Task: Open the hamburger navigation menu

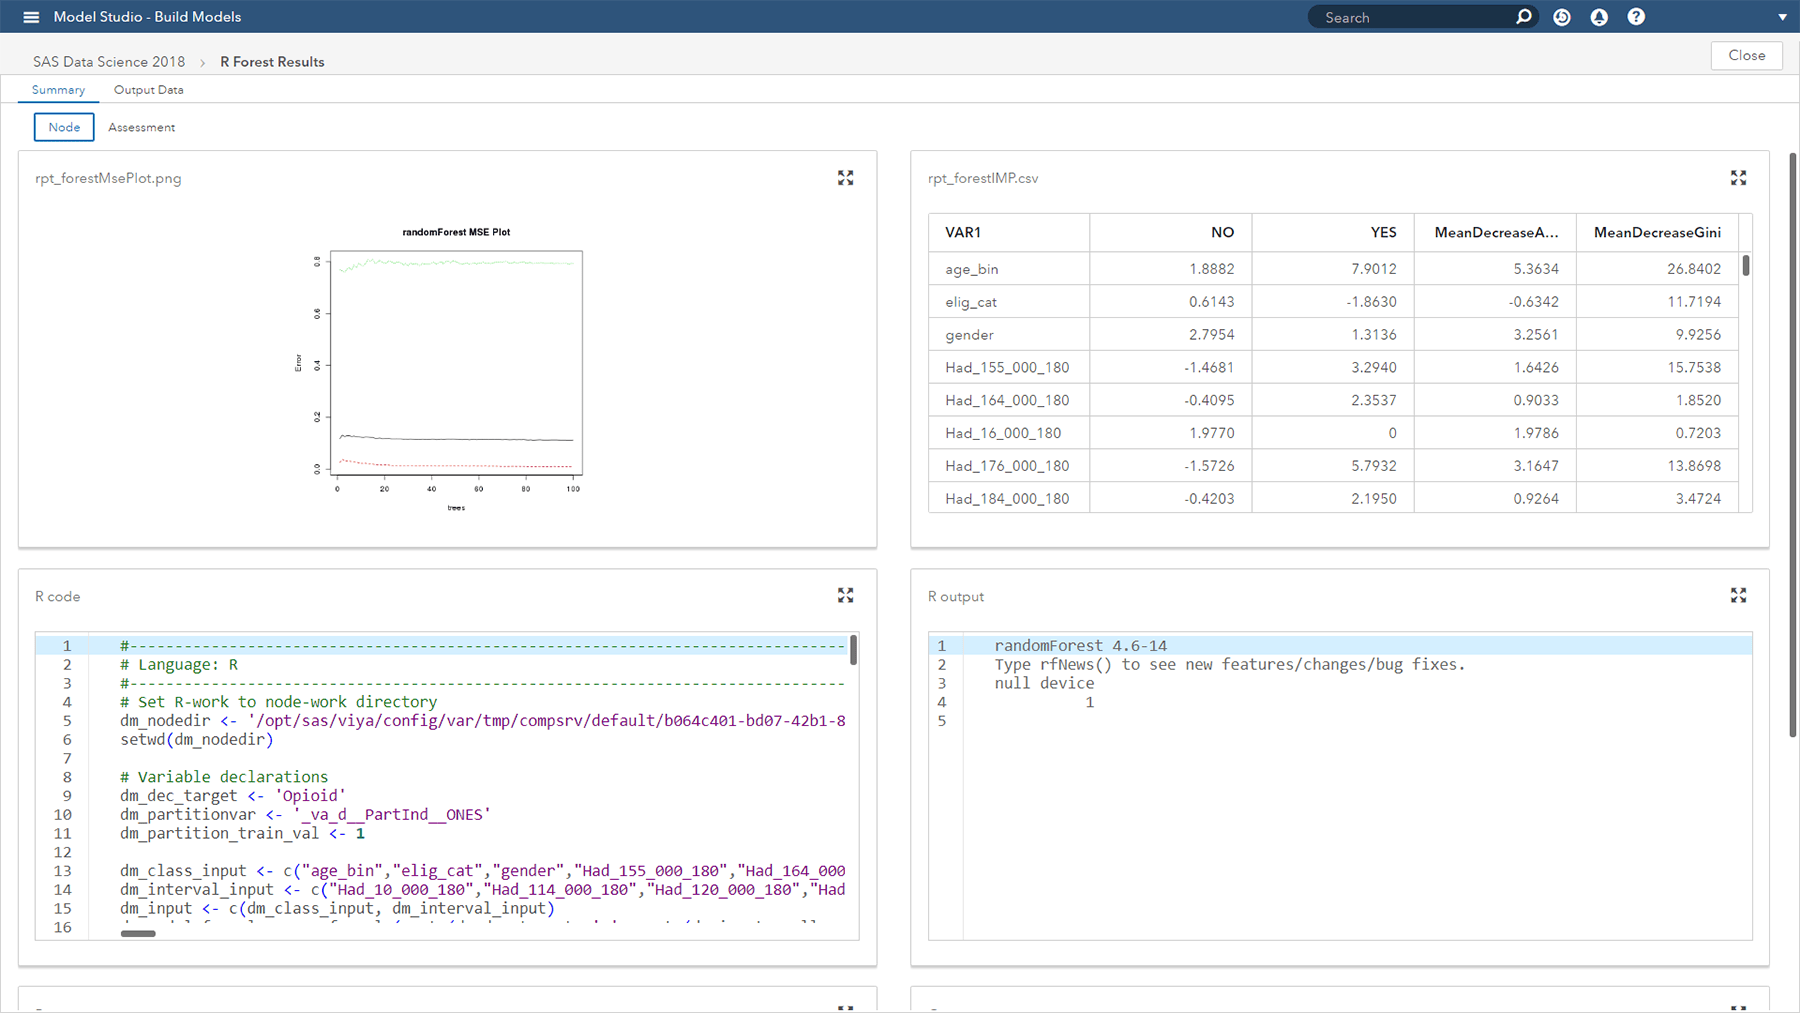Action: coord(31,17)
